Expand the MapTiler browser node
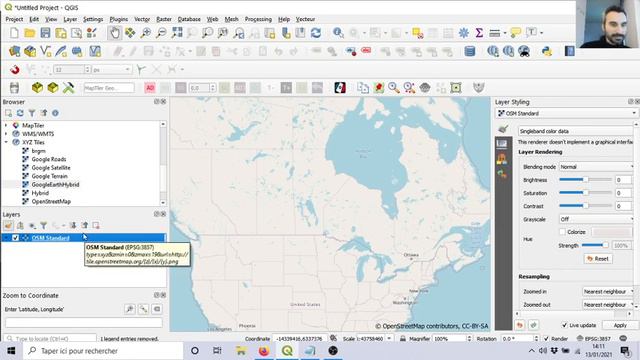640x360 pixels. [6, 125]
